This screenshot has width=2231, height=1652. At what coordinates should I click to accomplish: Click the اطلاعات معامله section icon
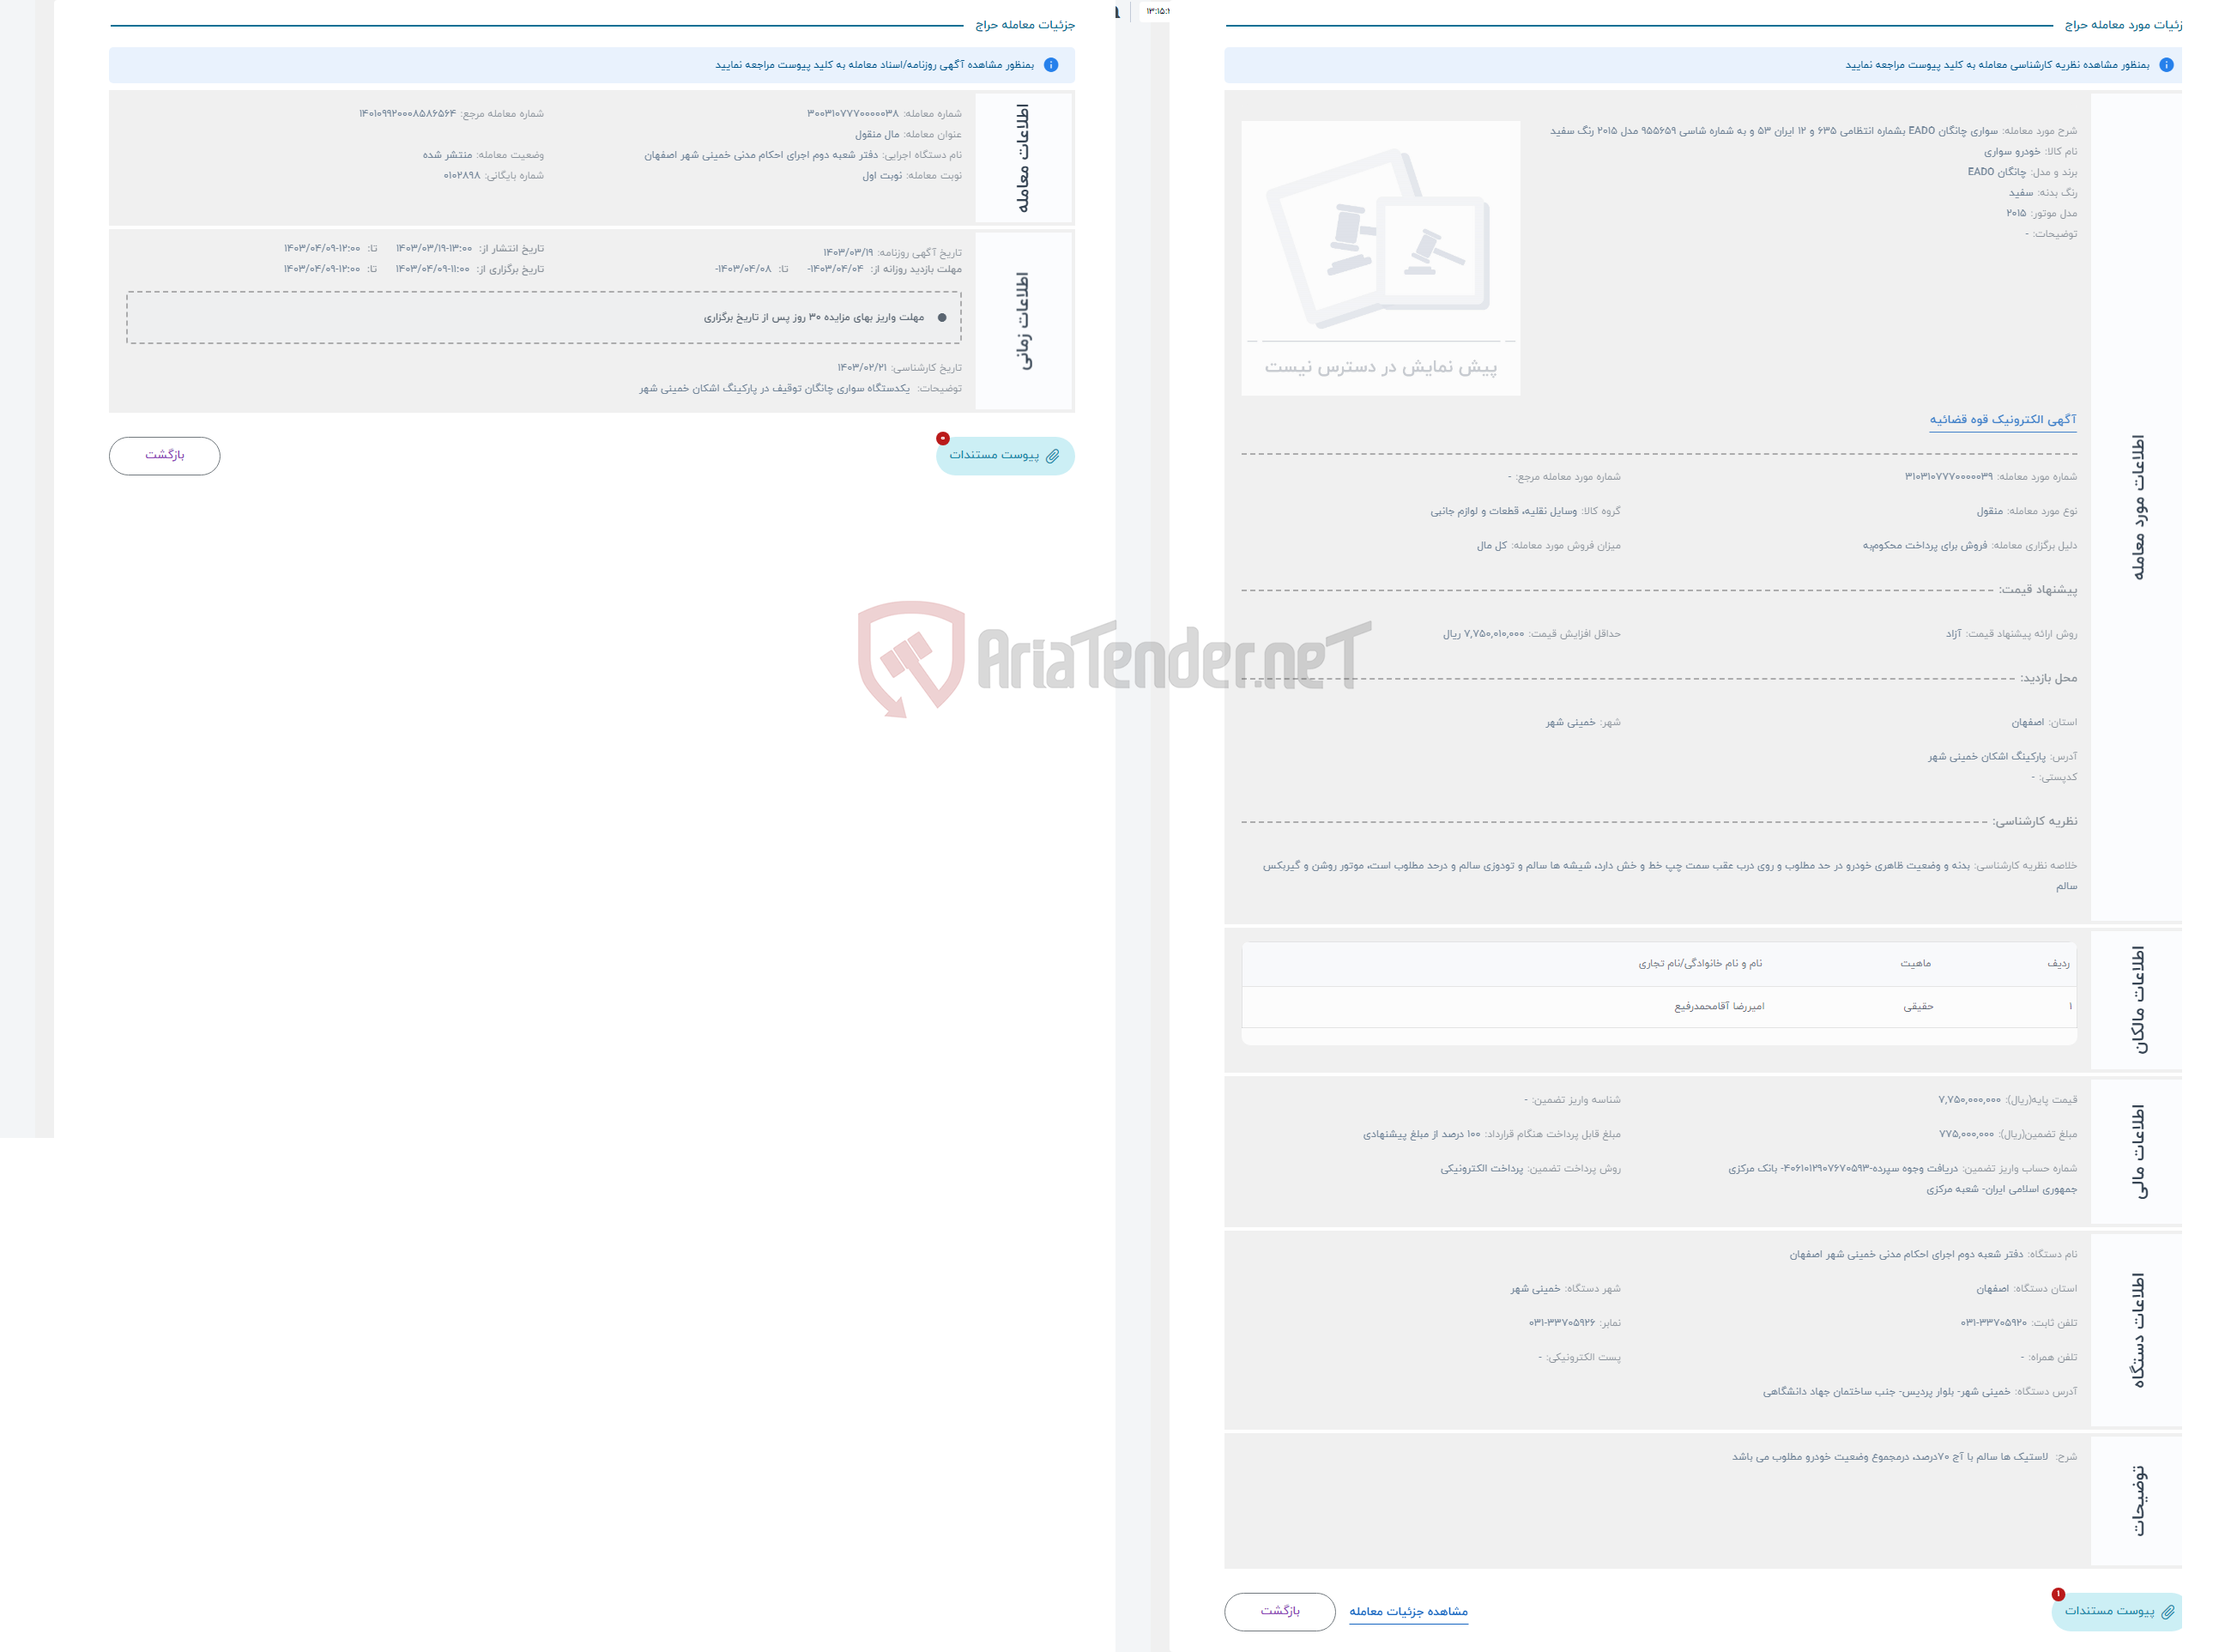[1041, 156]
